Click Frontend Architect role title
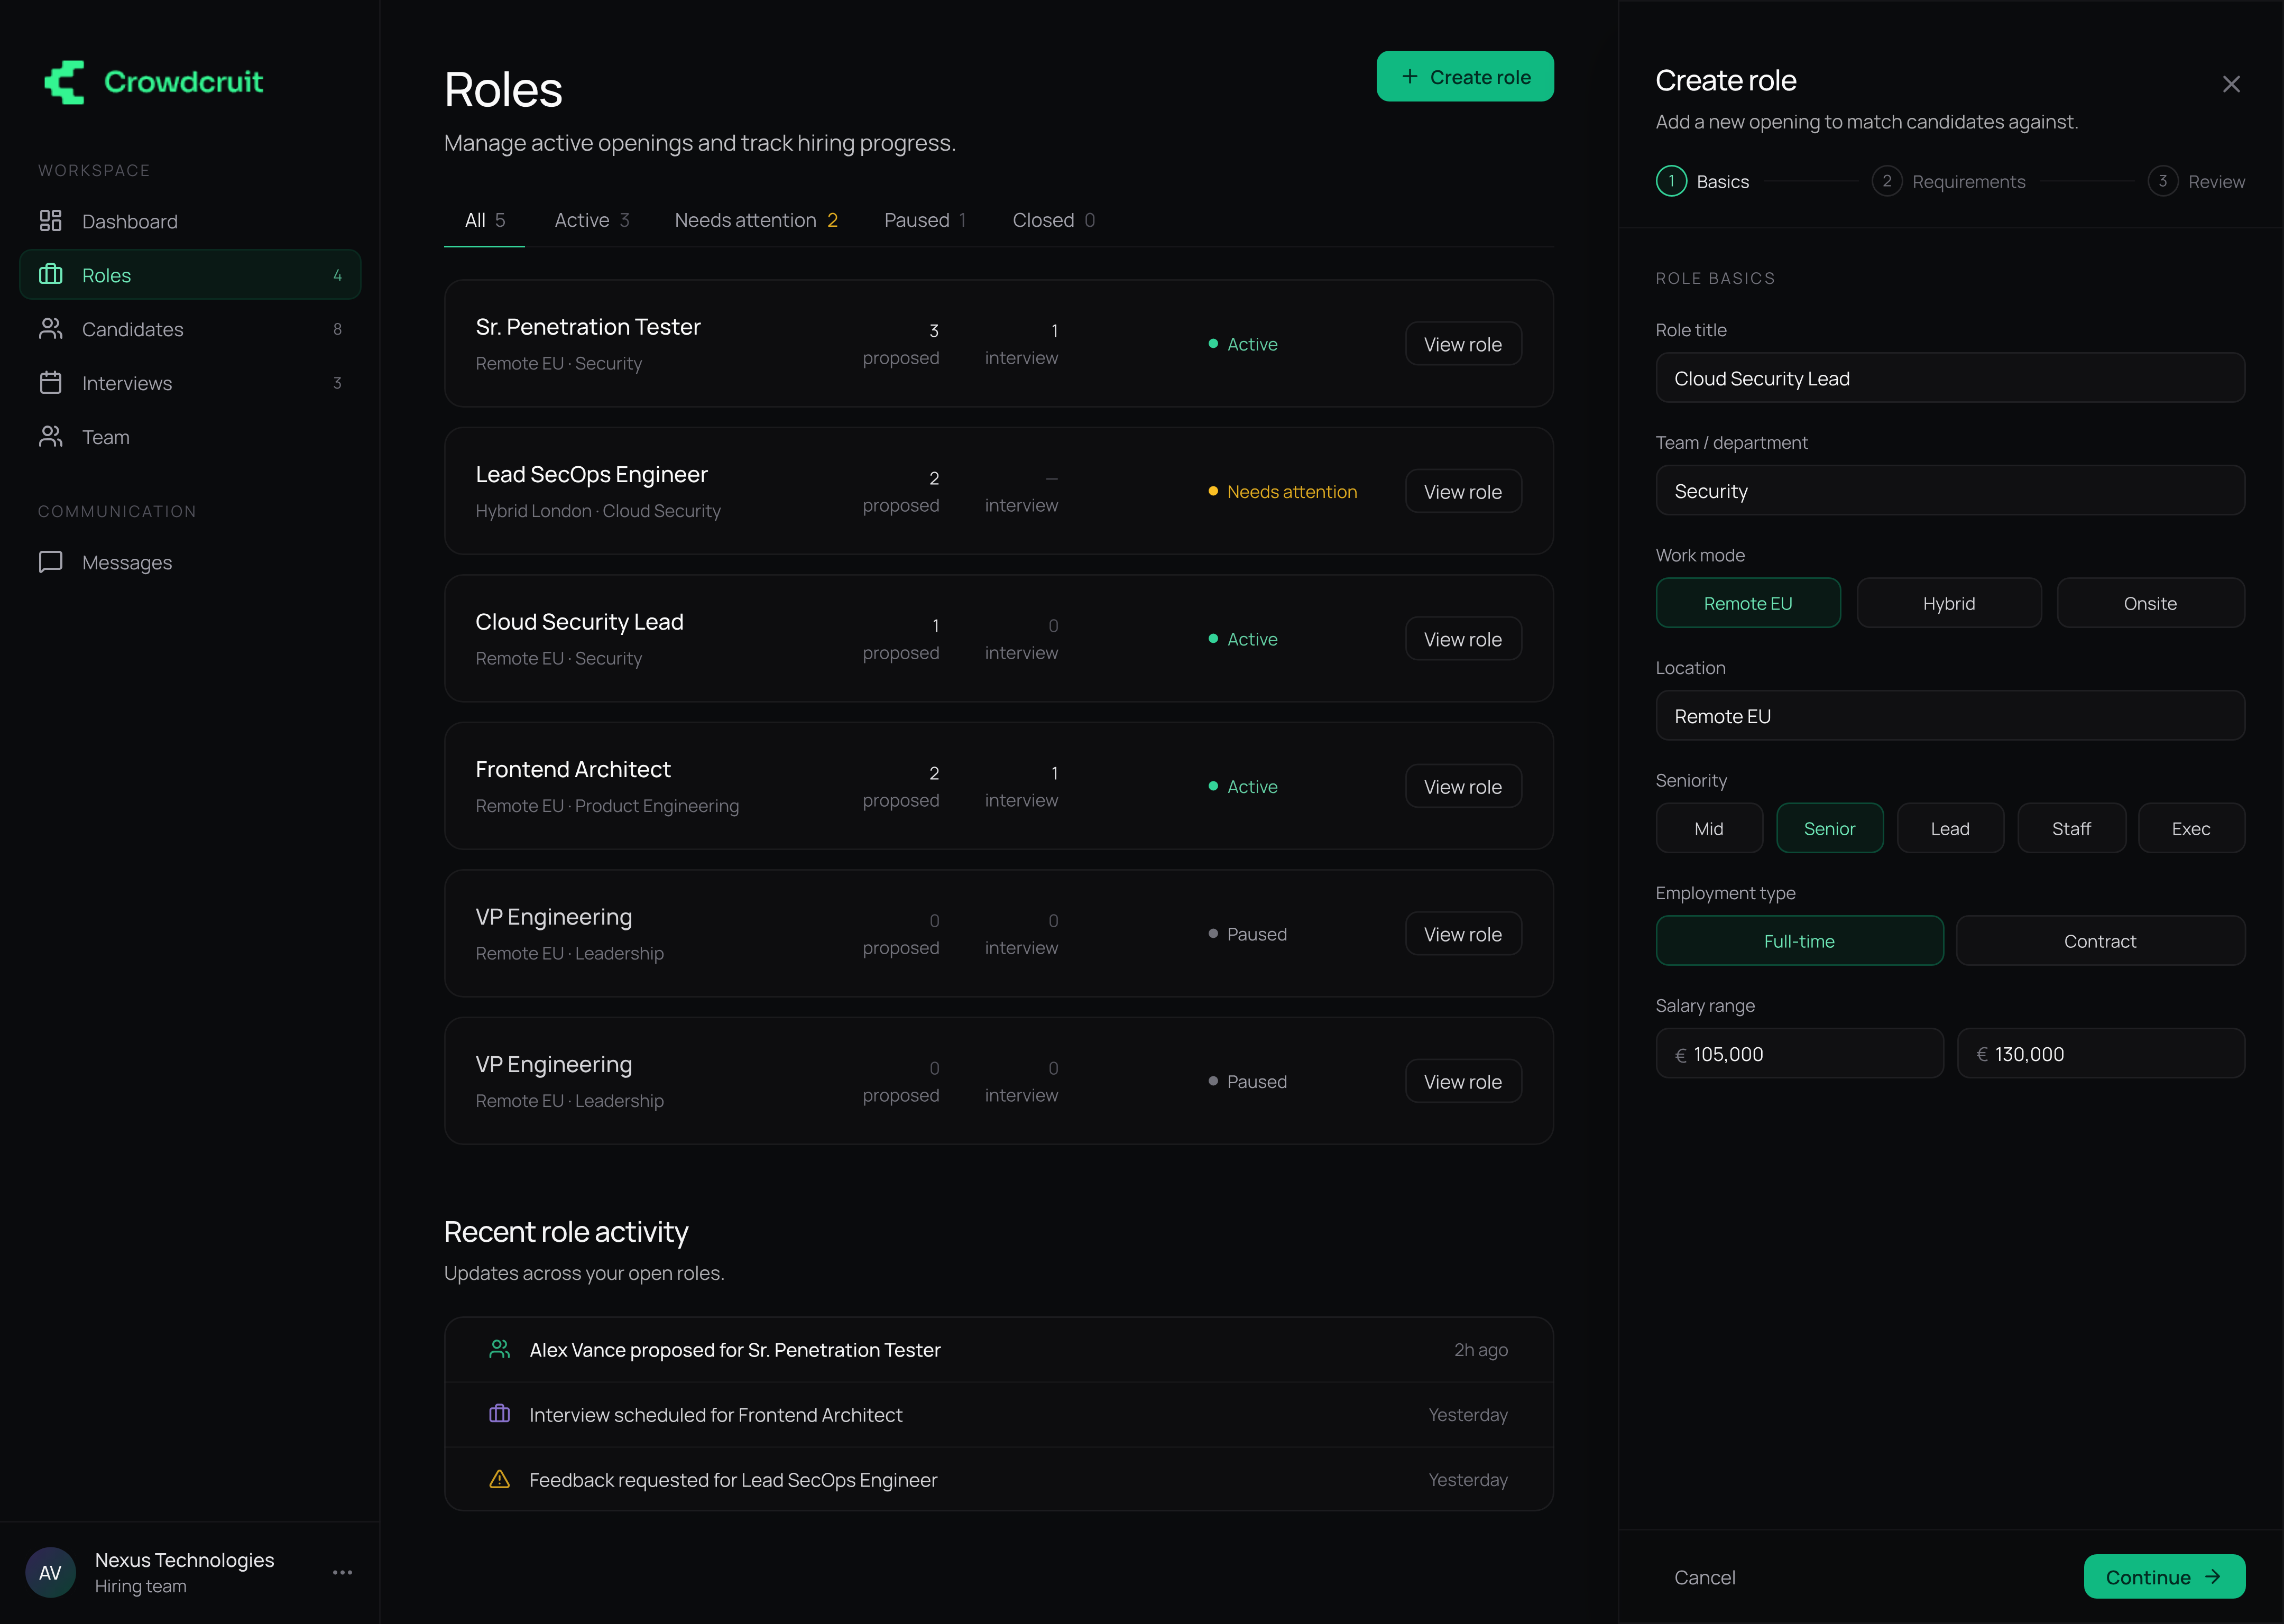The height and width of the screenshot is (1624, 2284). [573, 769]
